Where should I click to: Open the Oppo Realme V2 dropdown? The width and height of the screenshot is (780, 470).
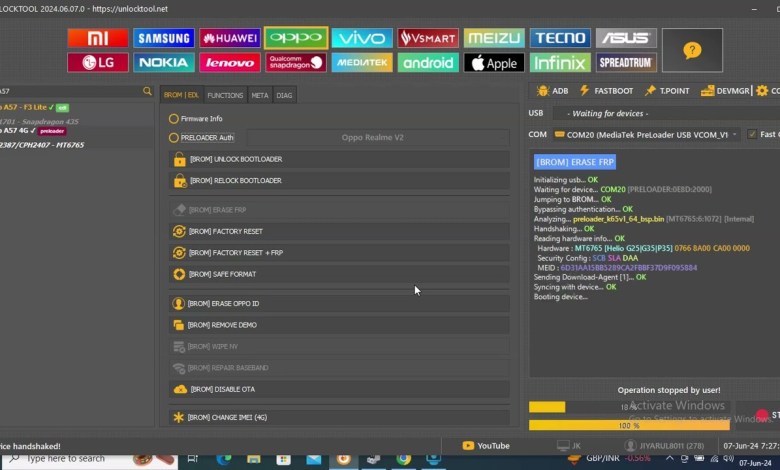click(373, 138)
